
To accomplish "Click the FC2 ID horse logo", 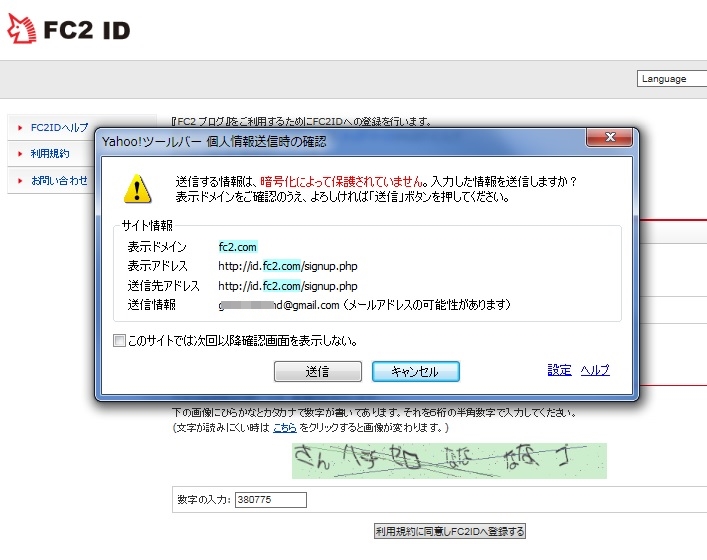I will click(x=21, y=29).
